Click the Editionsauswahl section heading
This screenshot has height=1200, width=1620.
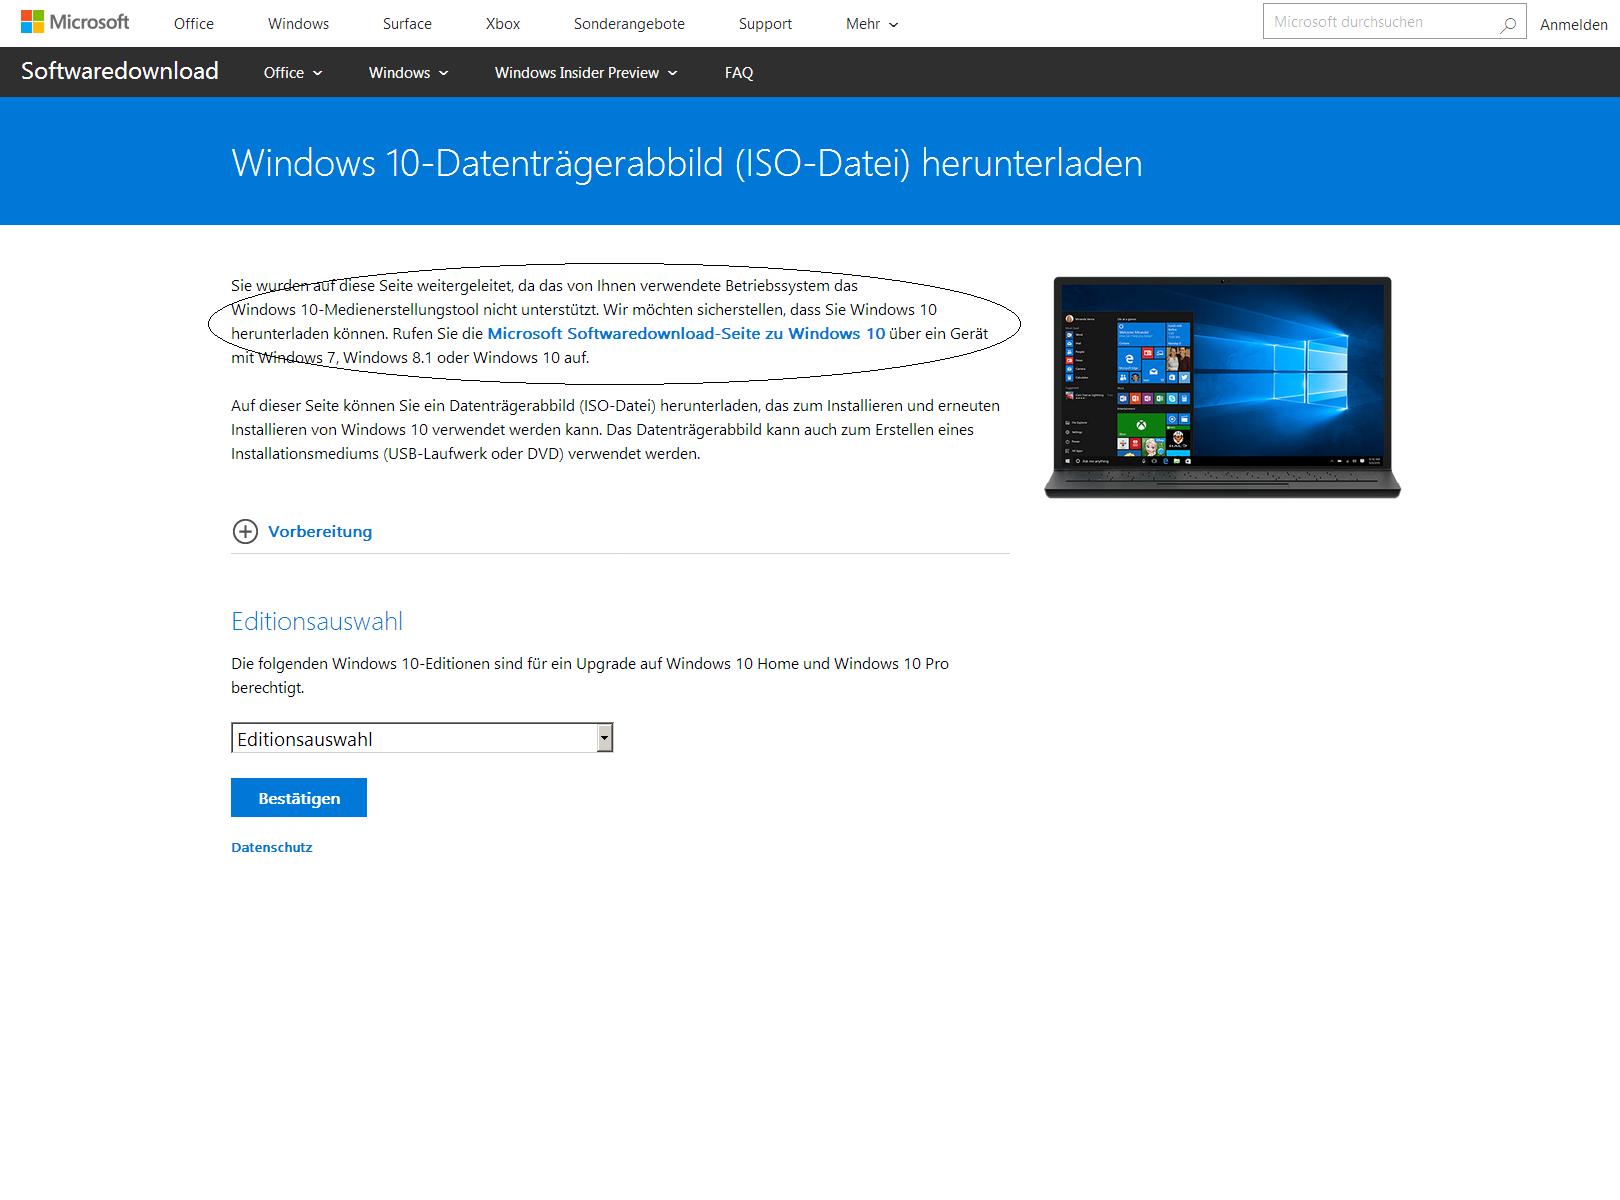tap(317, 621)
